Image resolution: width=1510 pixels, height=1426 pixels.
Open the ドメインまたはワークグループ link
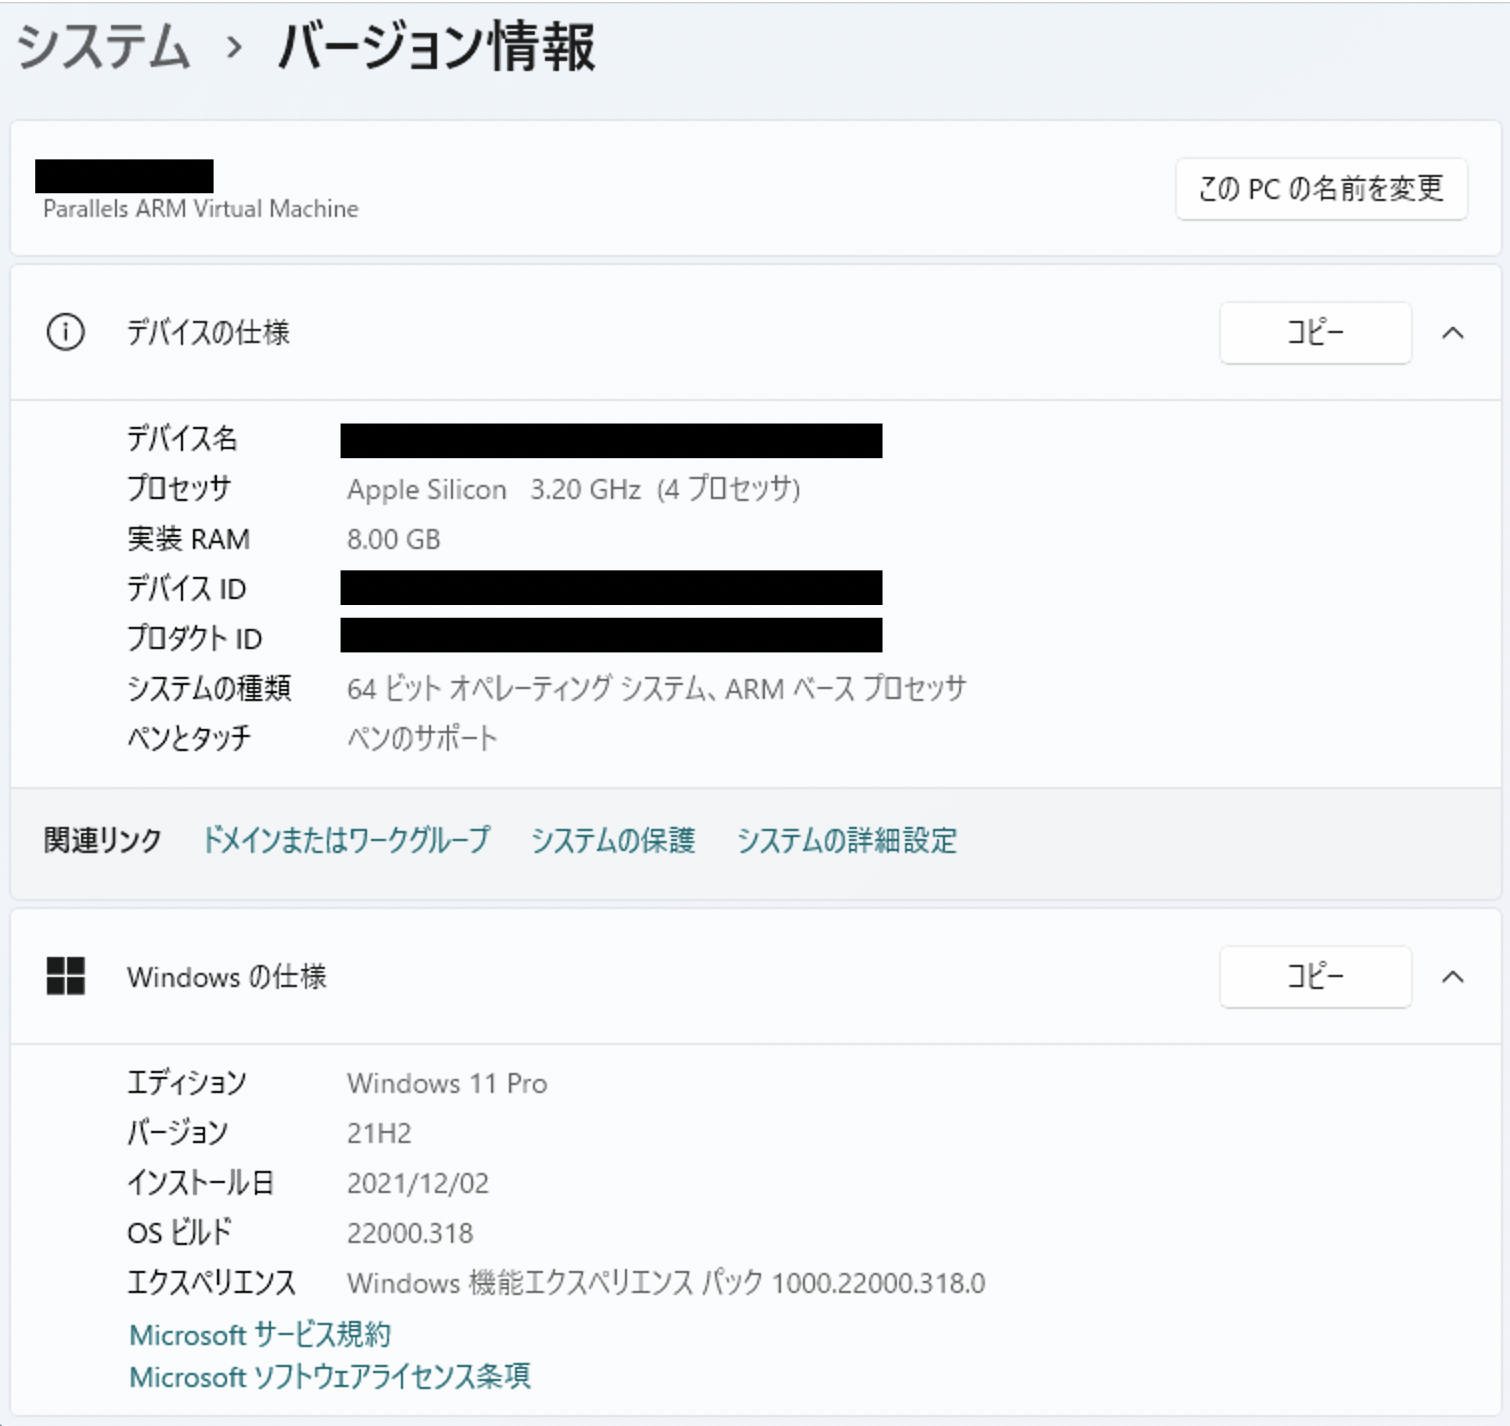[x=346, y=840]
